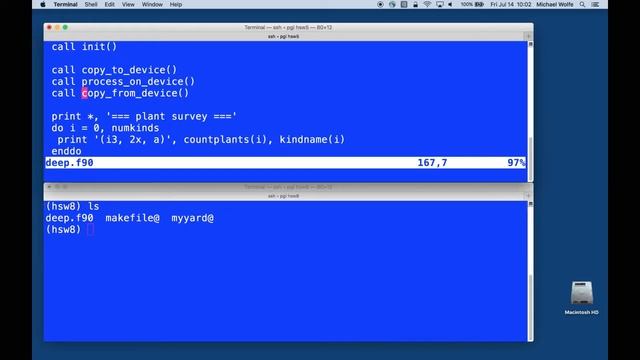Image resolution: width=640 pixels, height=360 pixels.
Task: Click the battery 100% indicator
Action: pos(472,4)
